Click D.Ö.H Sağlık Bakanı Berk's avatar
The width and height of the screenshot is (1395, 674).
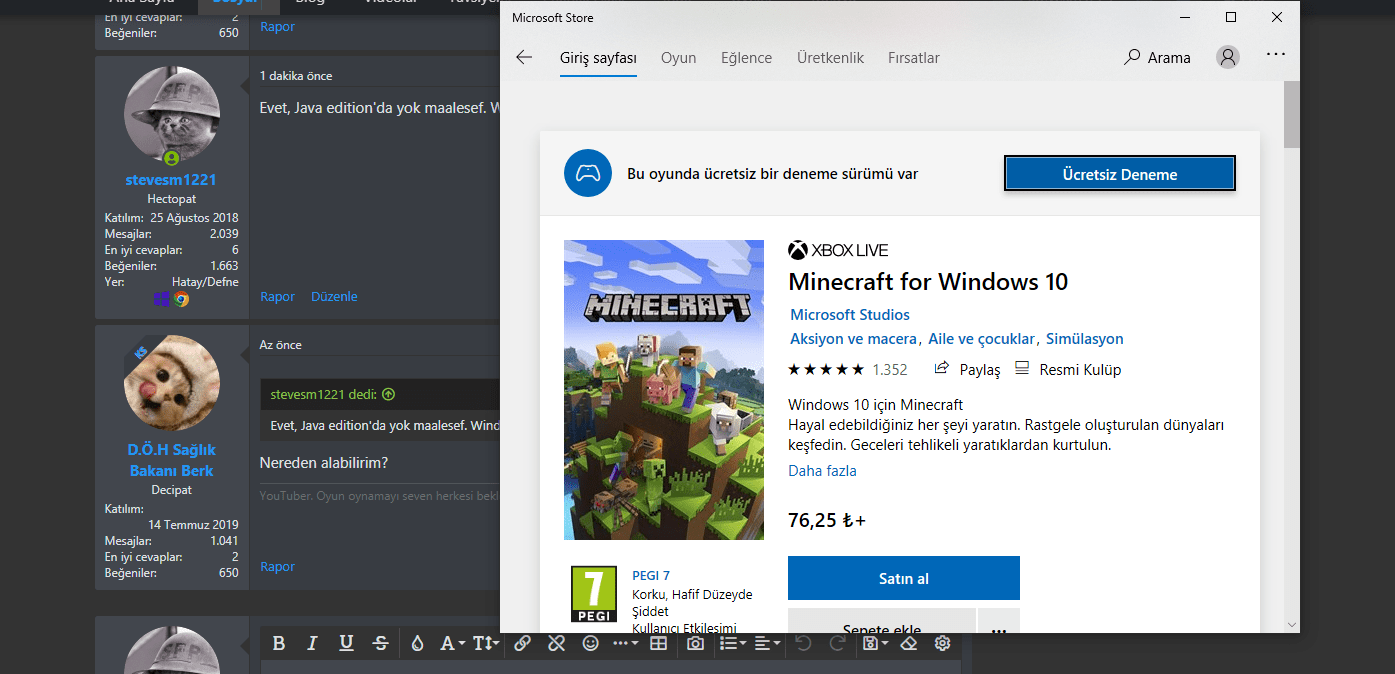click(172, 383)
